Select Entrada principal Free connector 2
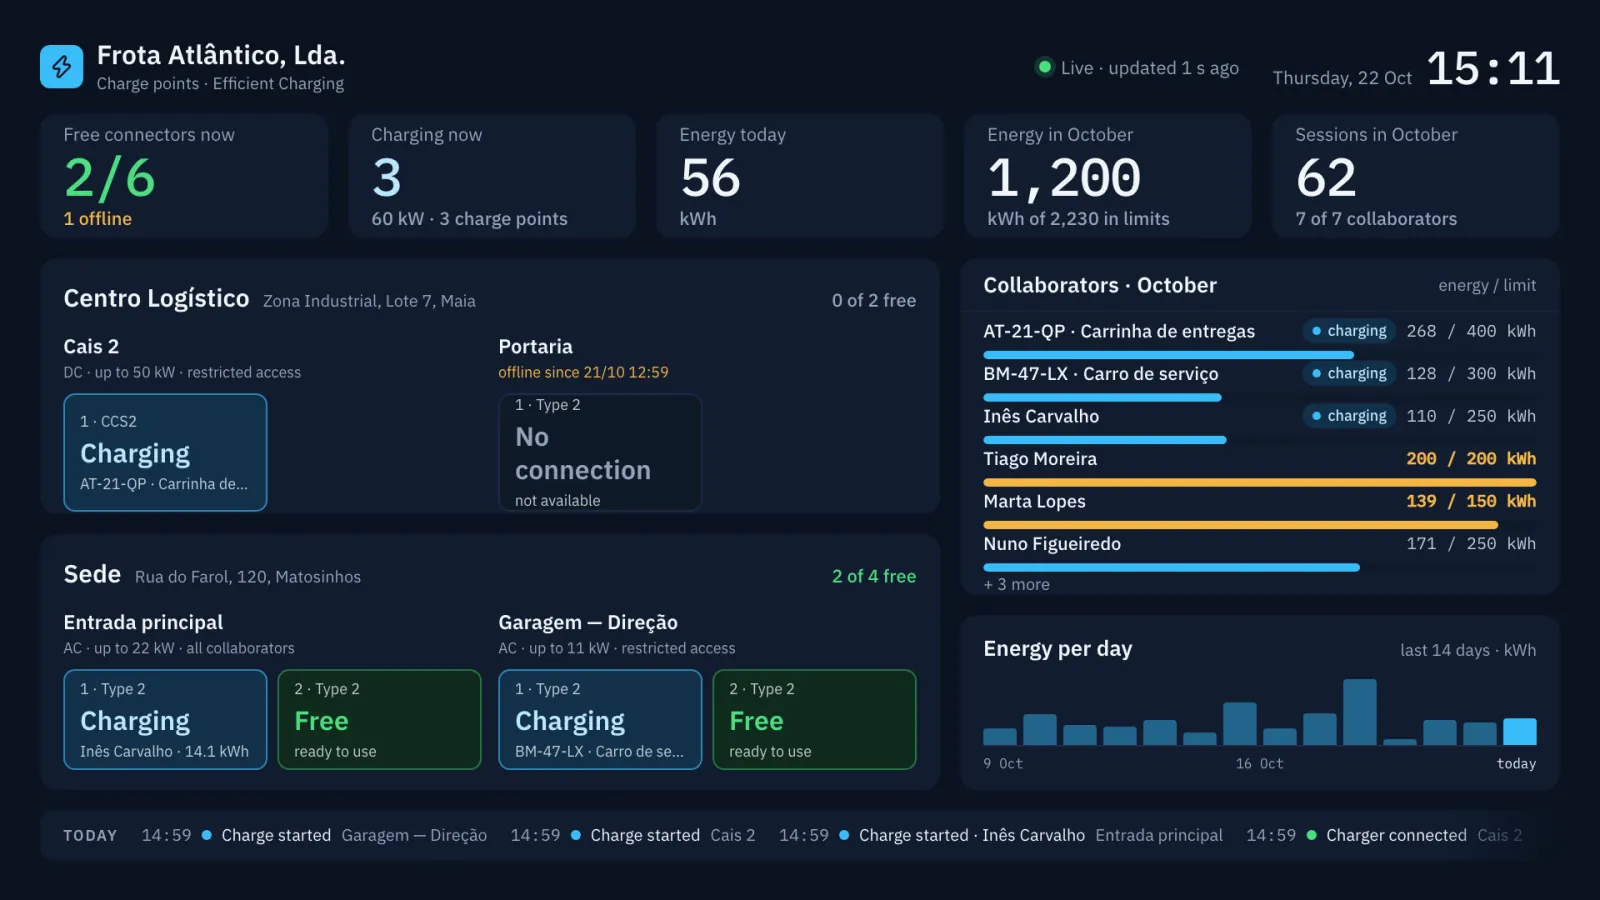The width and height of the screenshot is (1600, 900). pyautogui.click(x=379, y=720)
